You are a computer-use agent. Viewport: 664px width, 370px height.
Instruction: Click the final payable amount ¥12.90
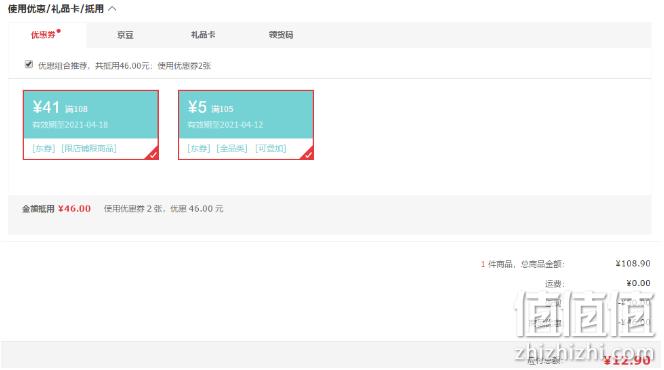(627, 360)
